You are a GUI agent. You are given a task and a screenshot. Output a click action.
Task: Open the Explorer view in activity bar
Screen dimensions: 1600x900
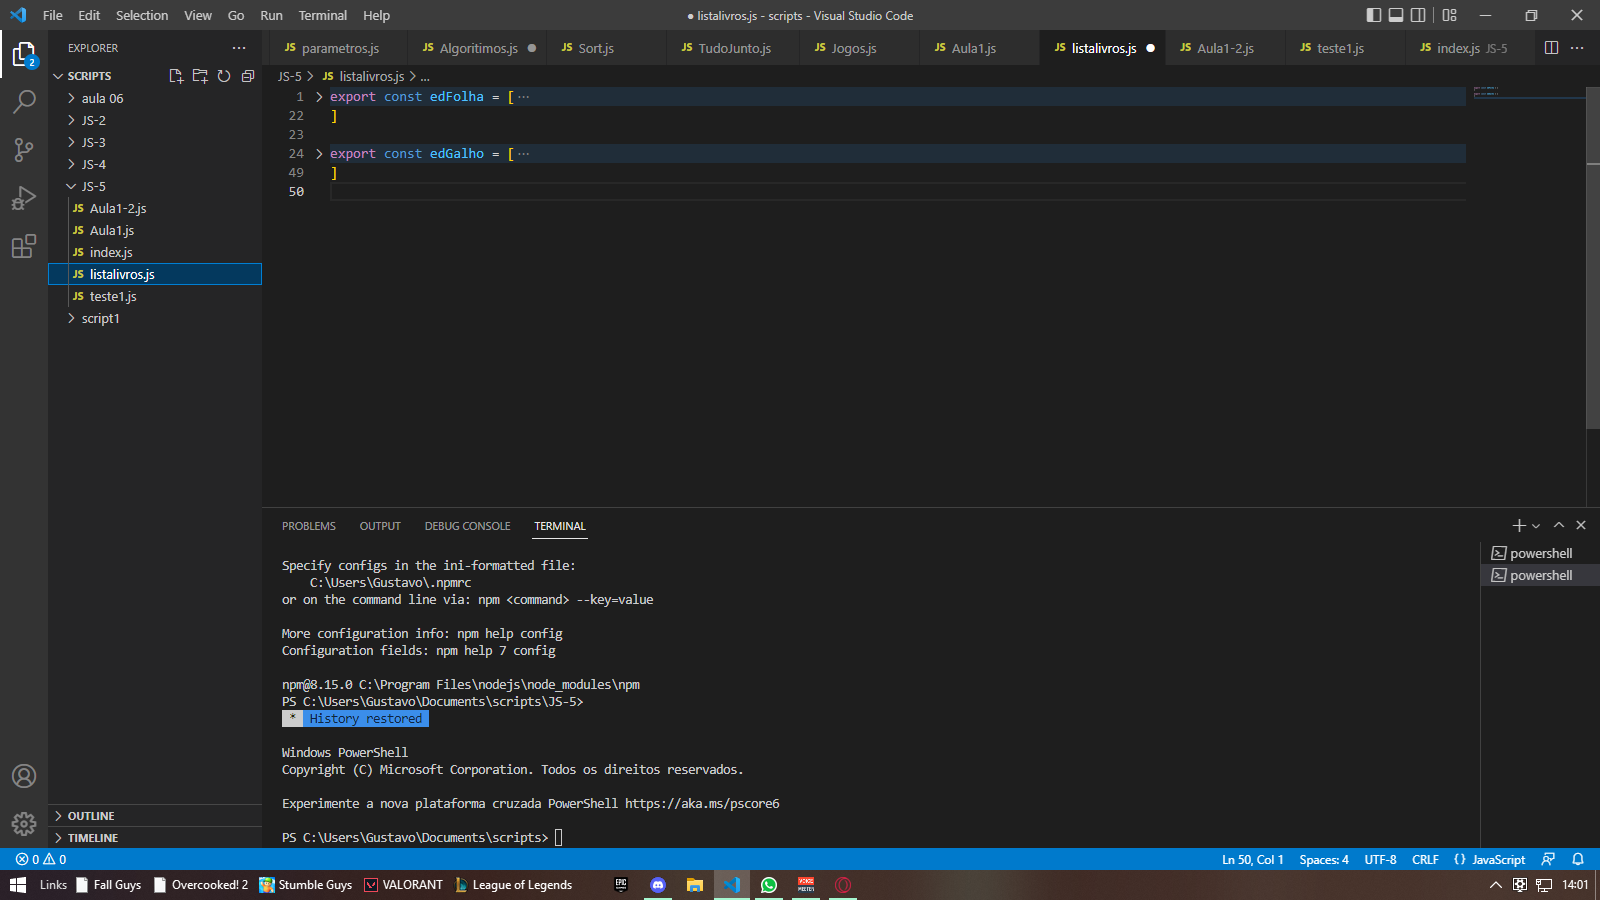(x=24, y=54)
